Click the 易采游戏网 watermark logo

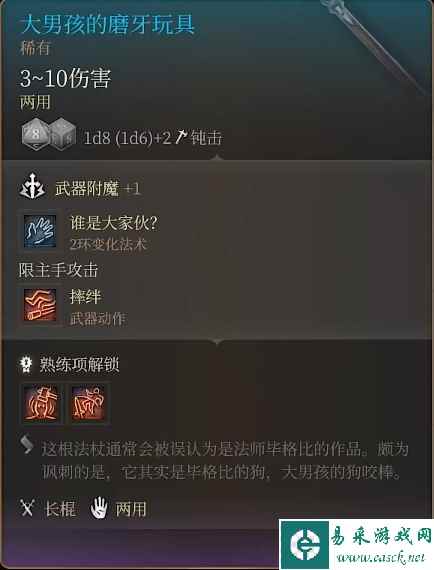point(356,544)
